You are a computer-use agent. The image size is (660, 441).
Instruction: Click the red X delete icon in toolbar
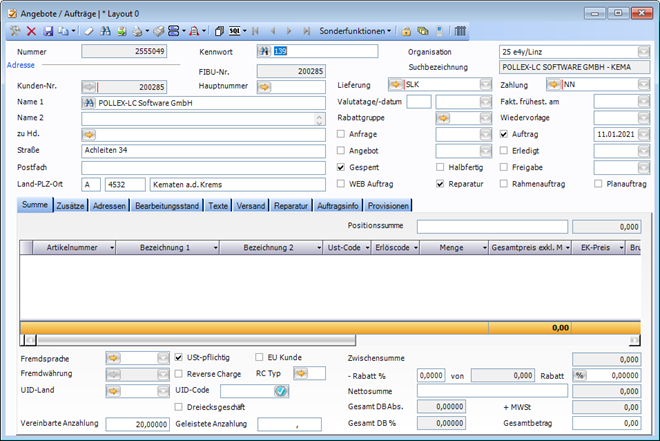(31, 31)
